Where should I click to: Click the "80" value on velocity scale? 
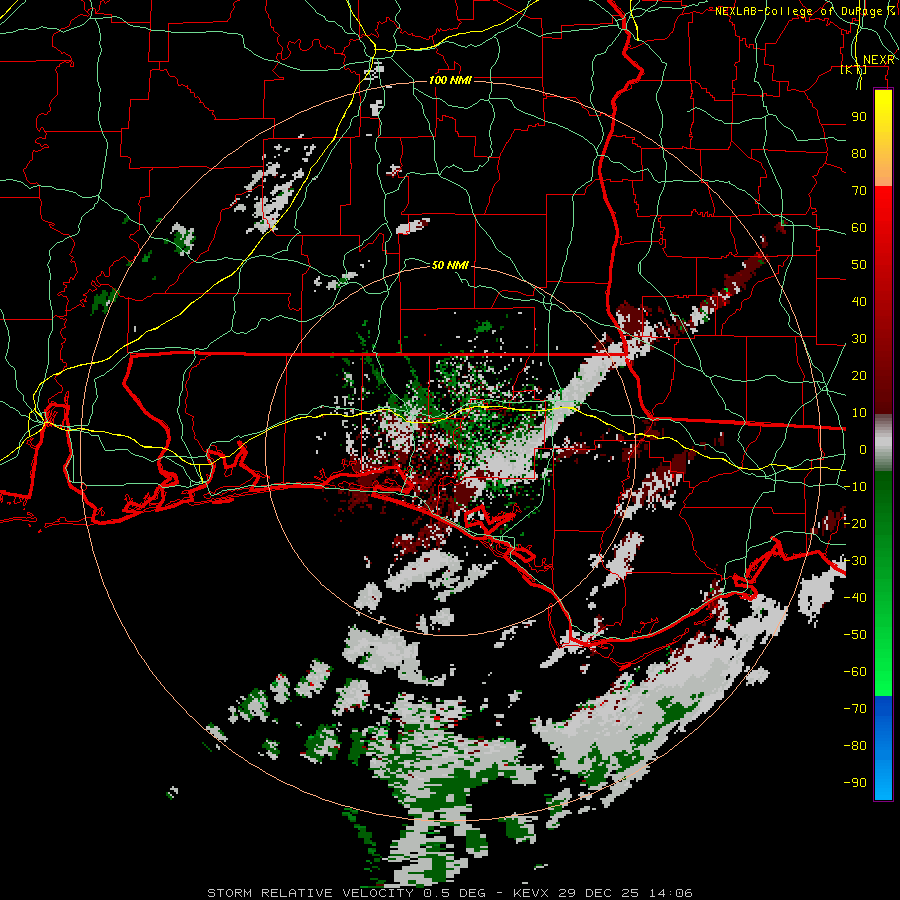pyautogui.click(x=859, y=154)
